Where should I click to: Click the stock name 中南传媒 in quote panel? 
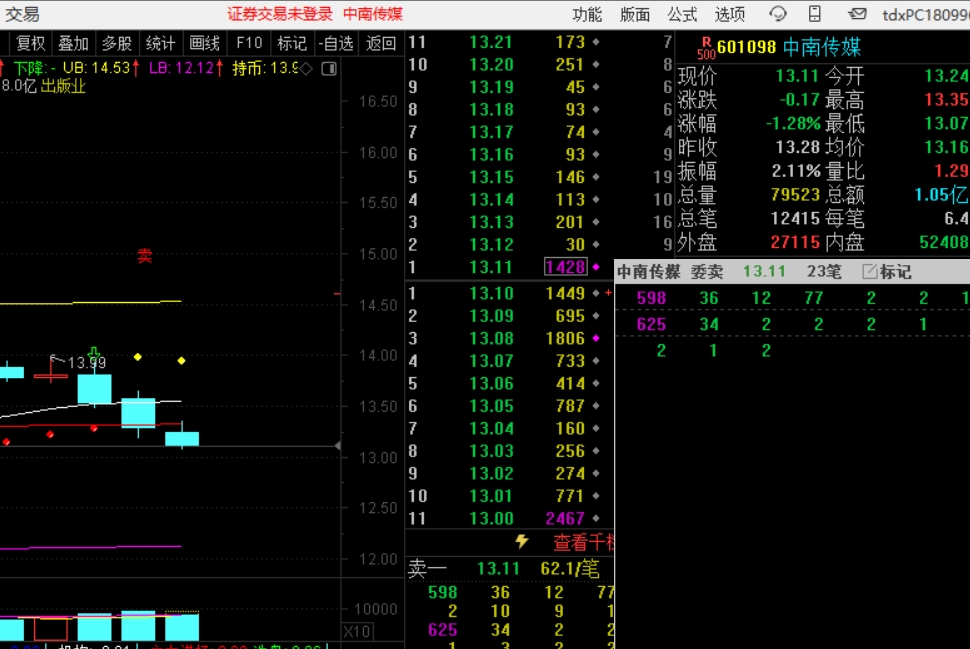coord(822,48)
